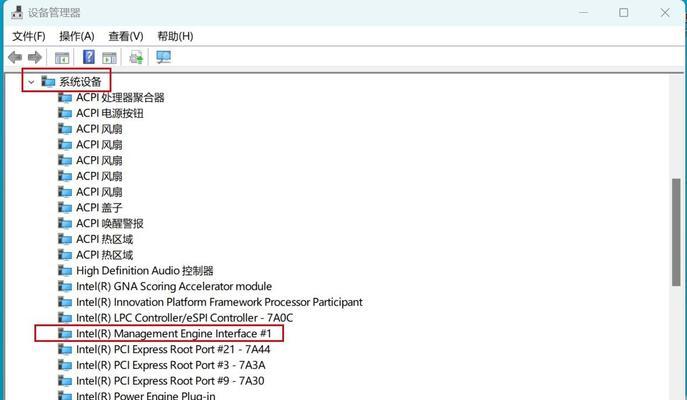The width and height of the screenshot is (687, 400).
Task: Open help via the blue question mark icon
Action: [x=89, y=57]
